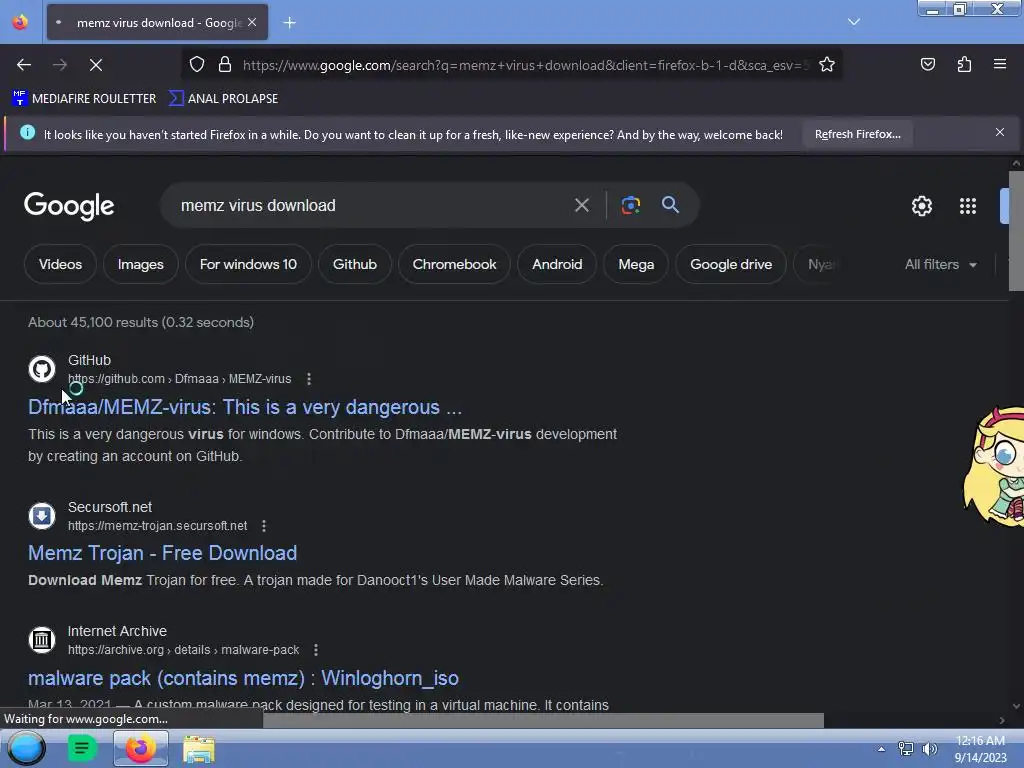Click the Refresh Firefox button
The width and height of the screenshot is (1024, 768).
coord(857,134)
